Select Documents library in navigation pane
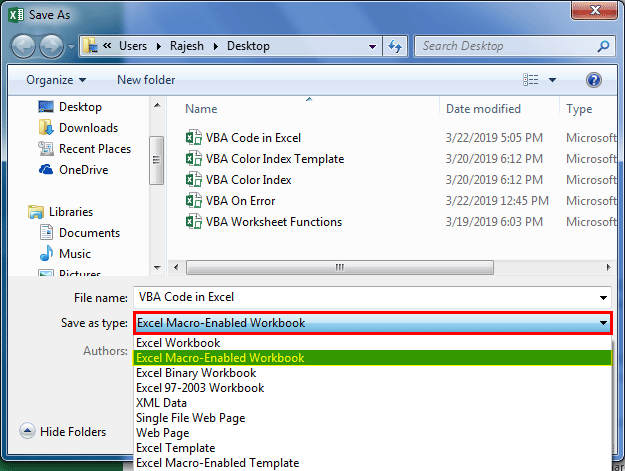 tap(89, 233)
